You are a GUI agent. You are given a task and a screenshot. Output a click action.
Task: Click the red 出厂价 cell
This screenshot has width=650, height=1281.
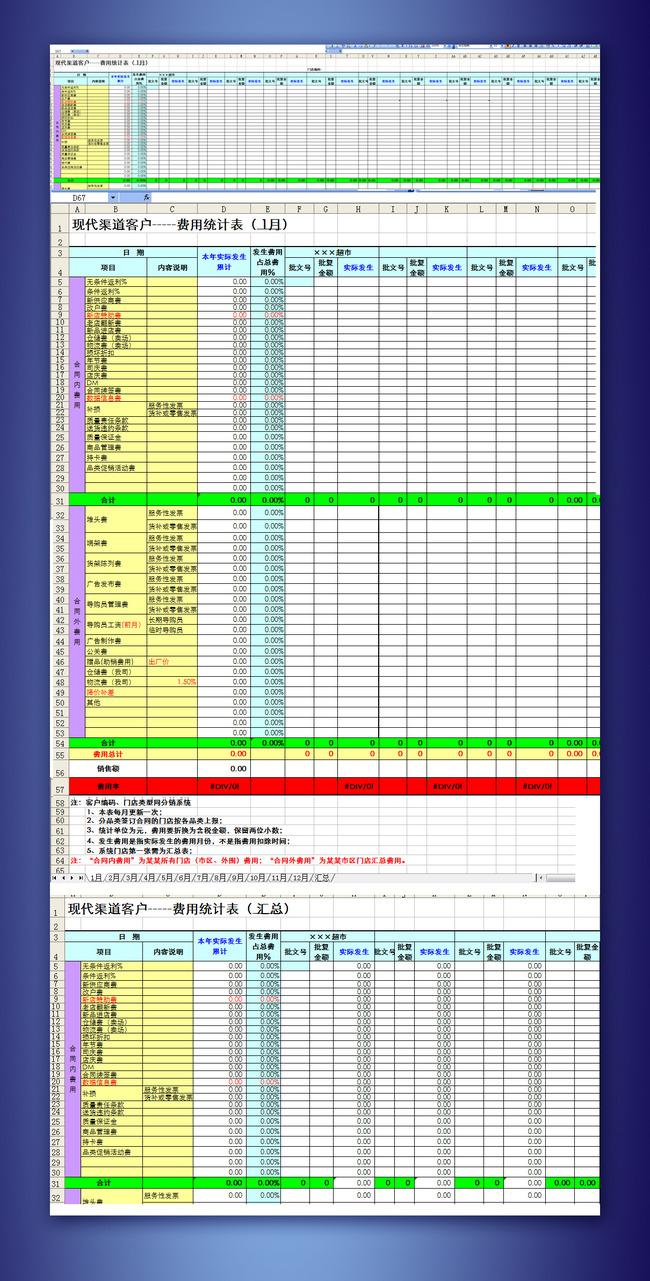(172, 662)
